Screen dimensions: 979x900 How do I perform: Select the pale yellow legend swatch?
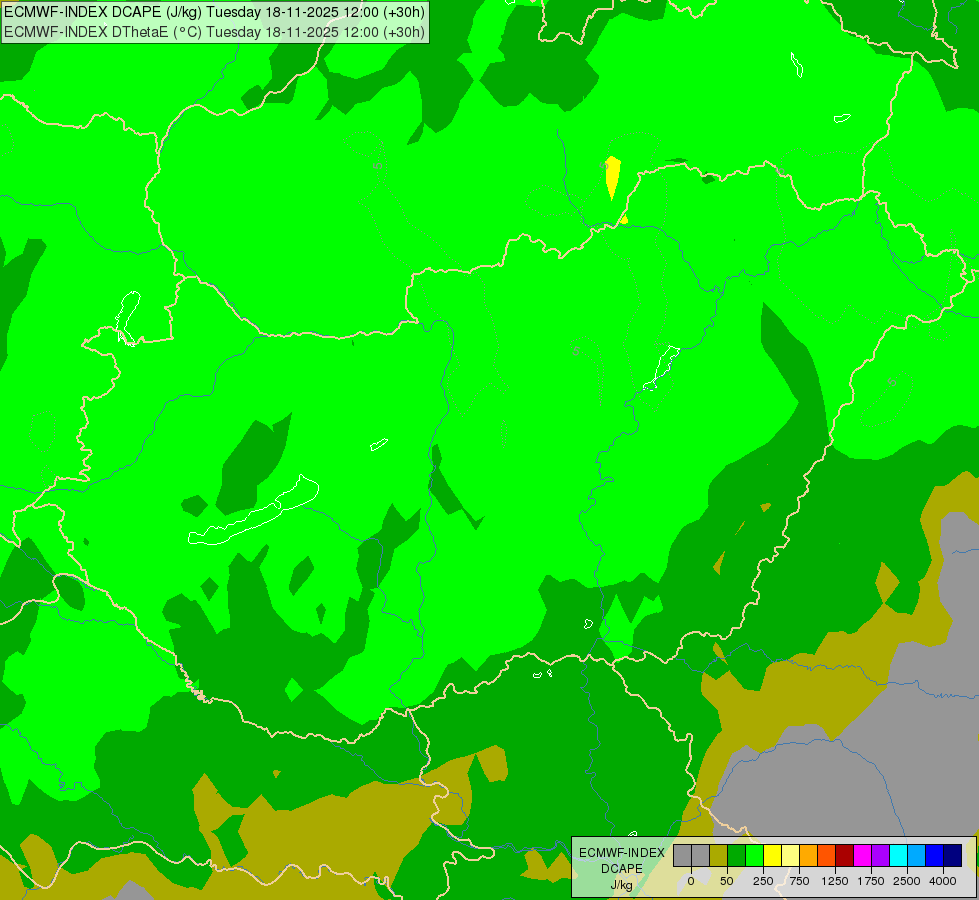(790, 855)
